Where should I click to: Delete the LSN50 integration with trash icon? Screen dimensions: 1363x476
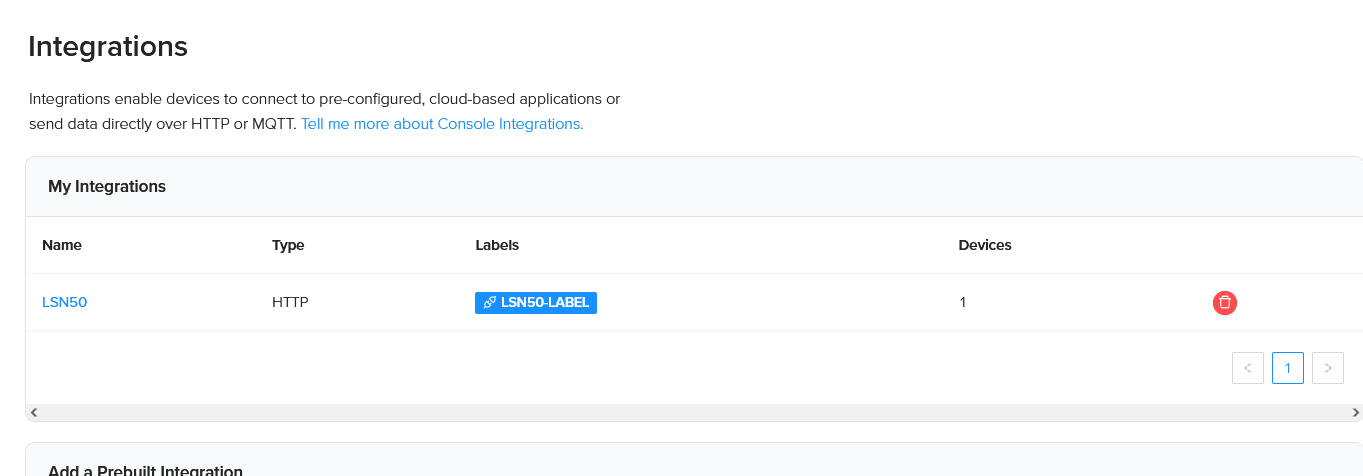(x=1225, y=302)
